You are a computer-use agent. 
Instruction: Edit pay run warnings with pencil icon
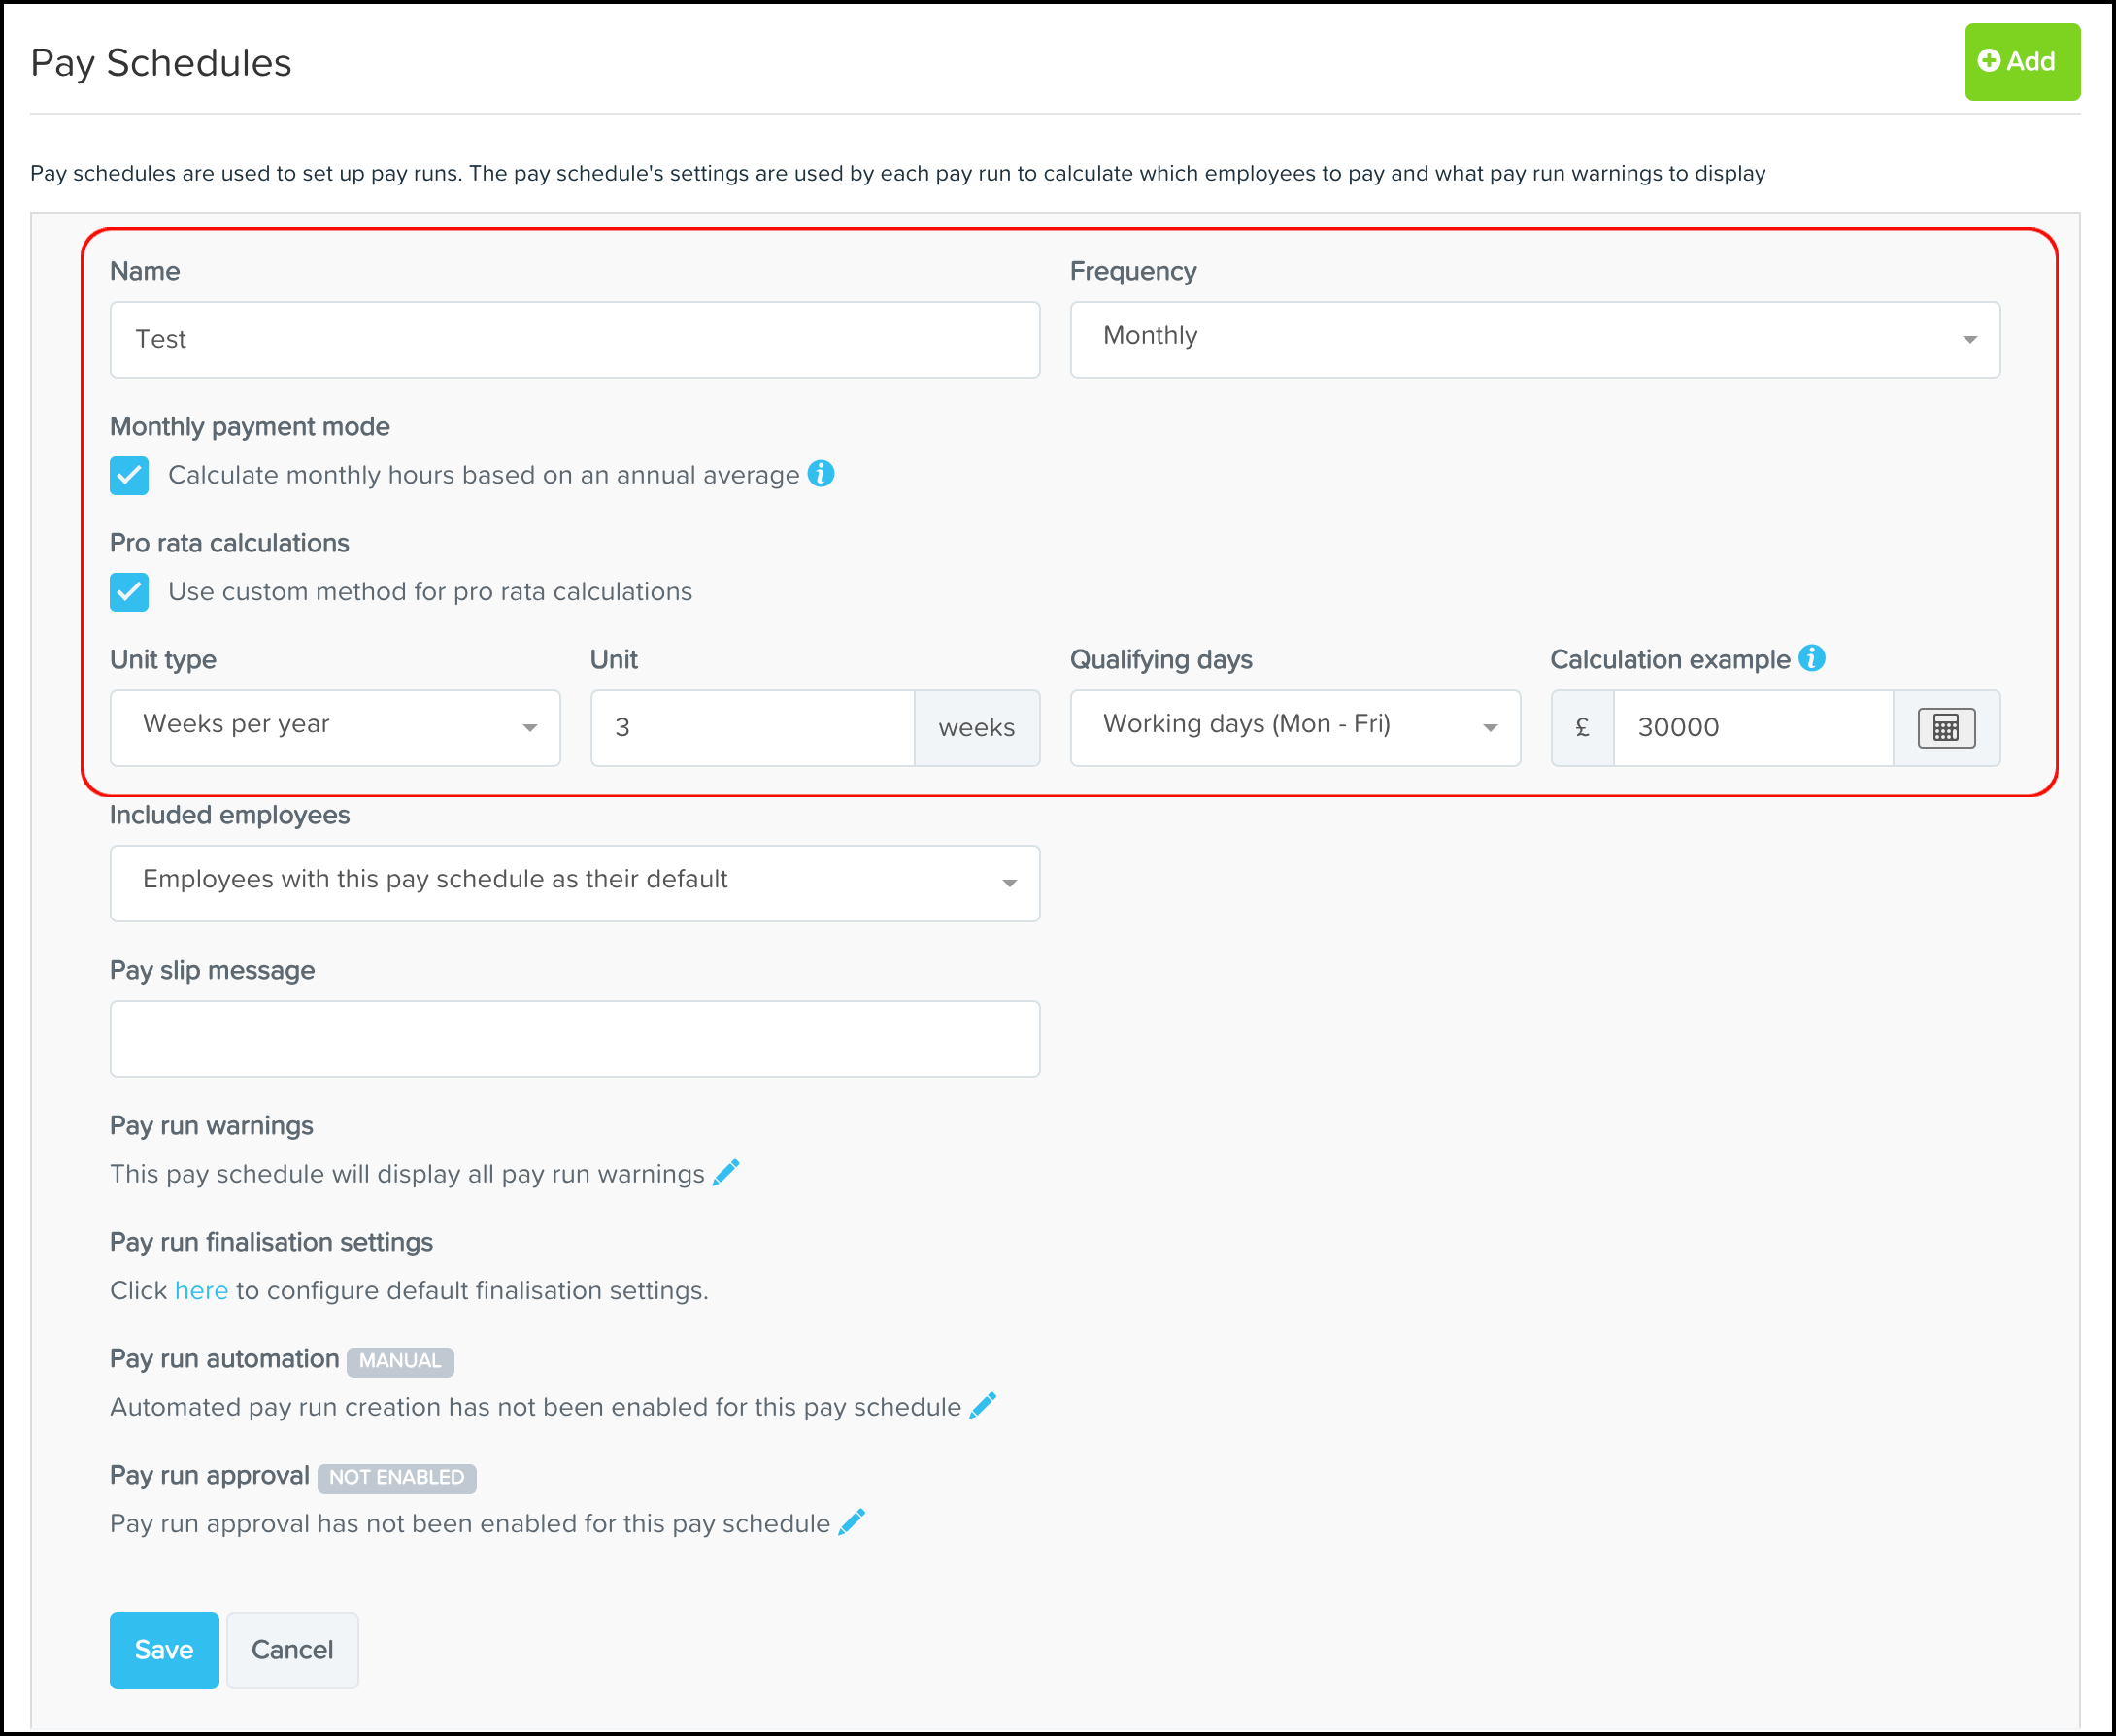(x=726, y=1172)
